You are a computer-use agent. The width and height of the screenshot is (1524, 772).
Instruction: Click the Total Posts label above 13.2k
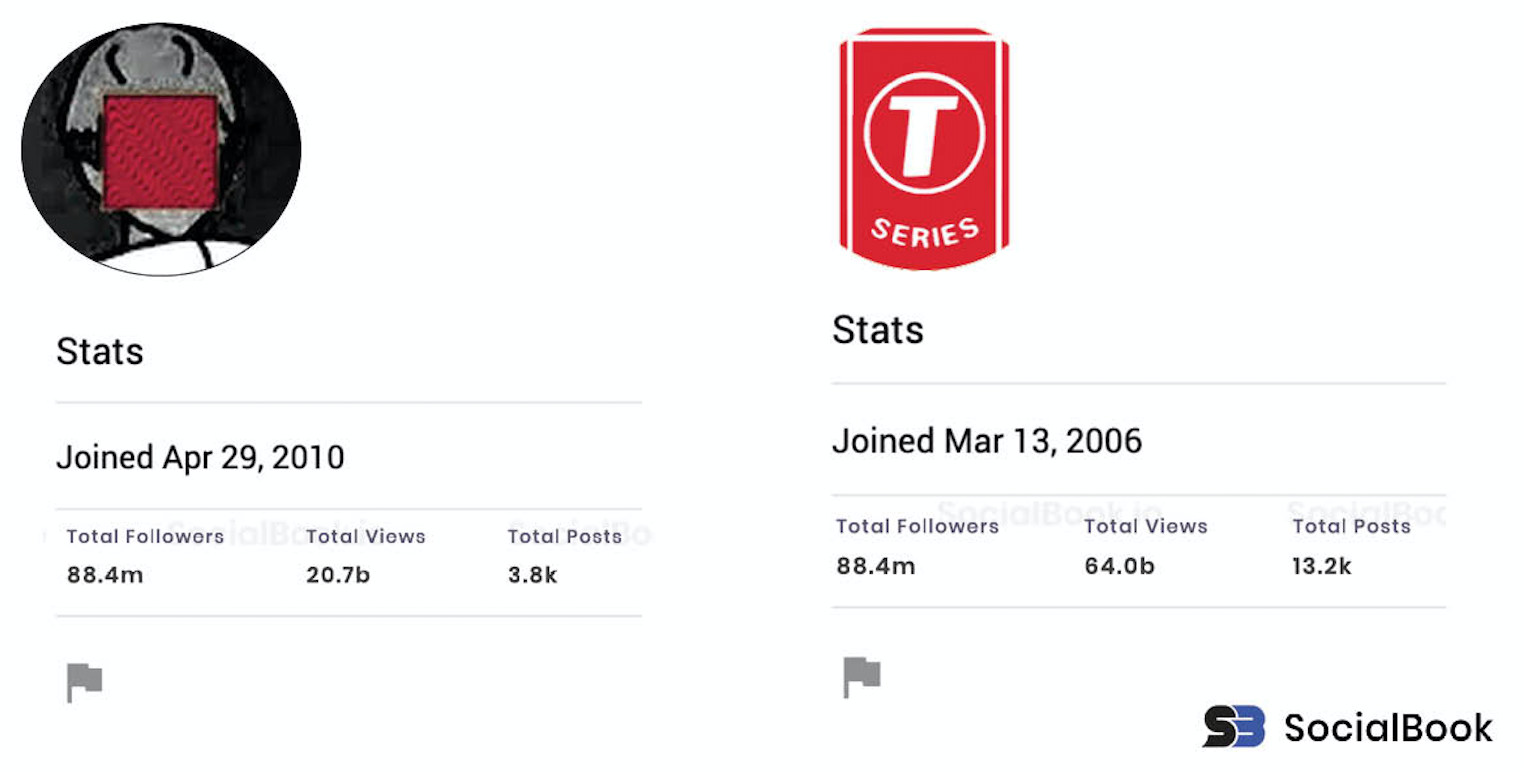click(x=1351, y=526)
